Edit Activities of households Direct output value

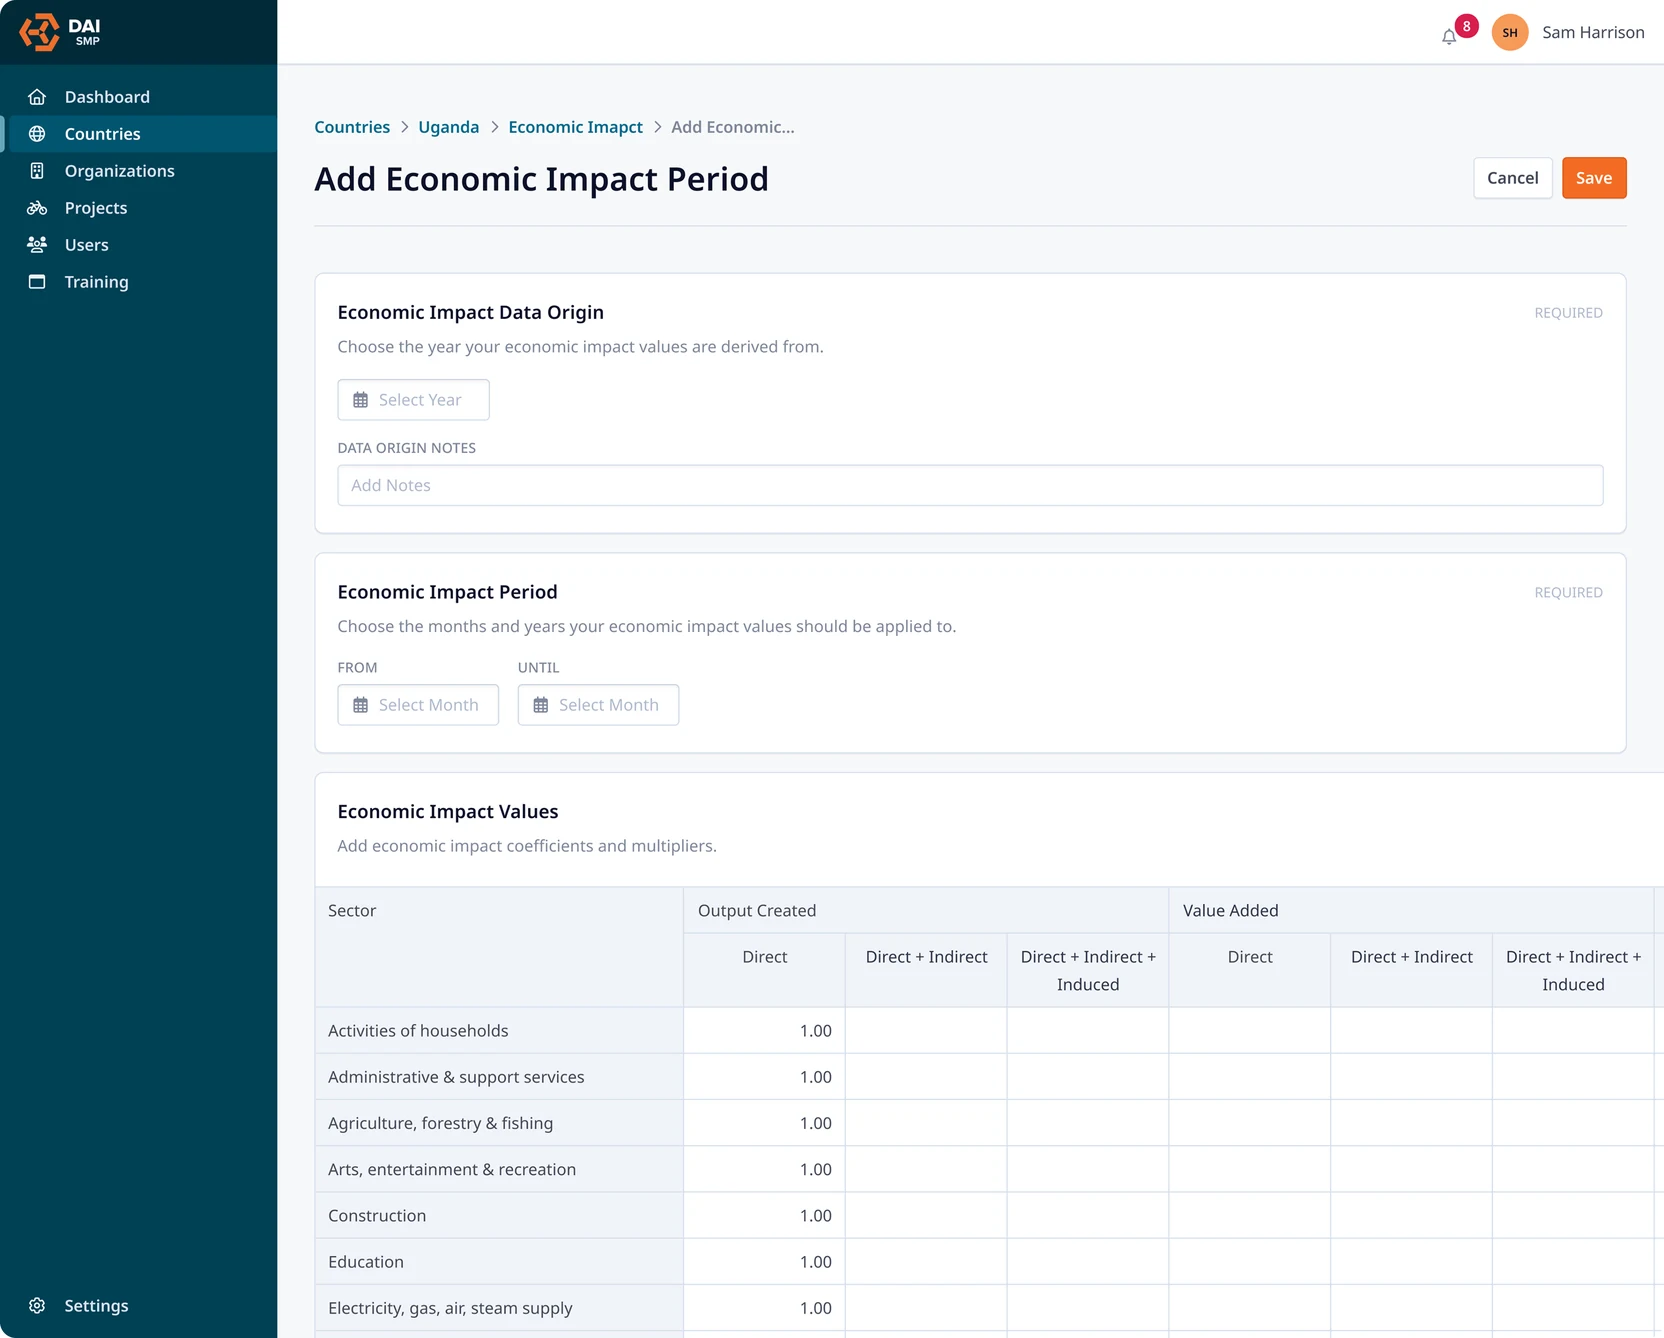[764, 1031]
